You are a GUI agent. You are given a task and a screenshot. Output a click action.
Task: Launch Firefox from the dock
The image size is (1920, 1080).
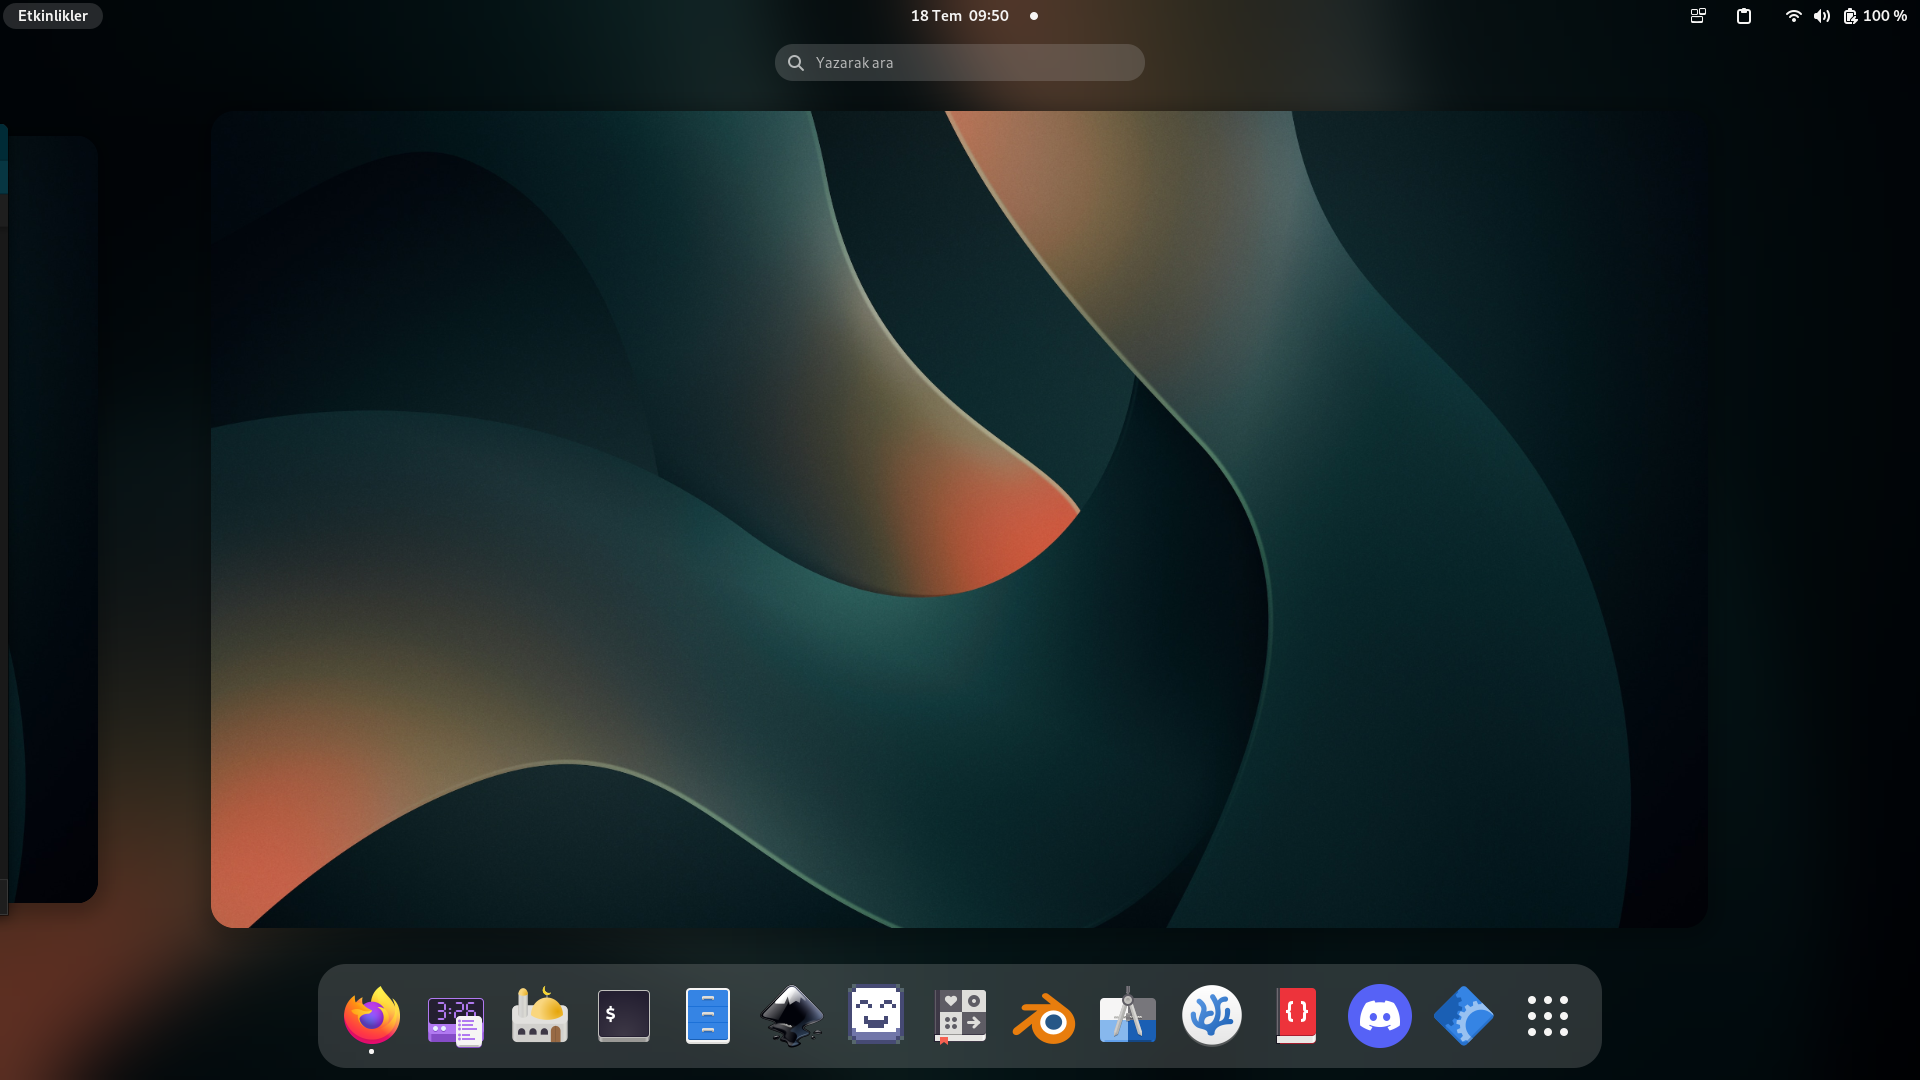coord(372,1016)
